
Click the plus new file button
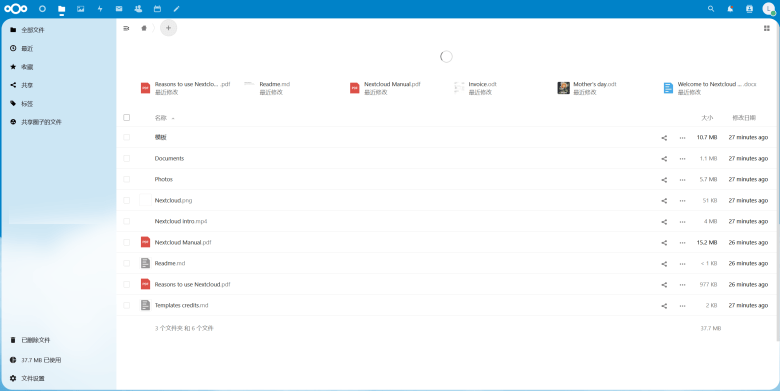[168, 28]
